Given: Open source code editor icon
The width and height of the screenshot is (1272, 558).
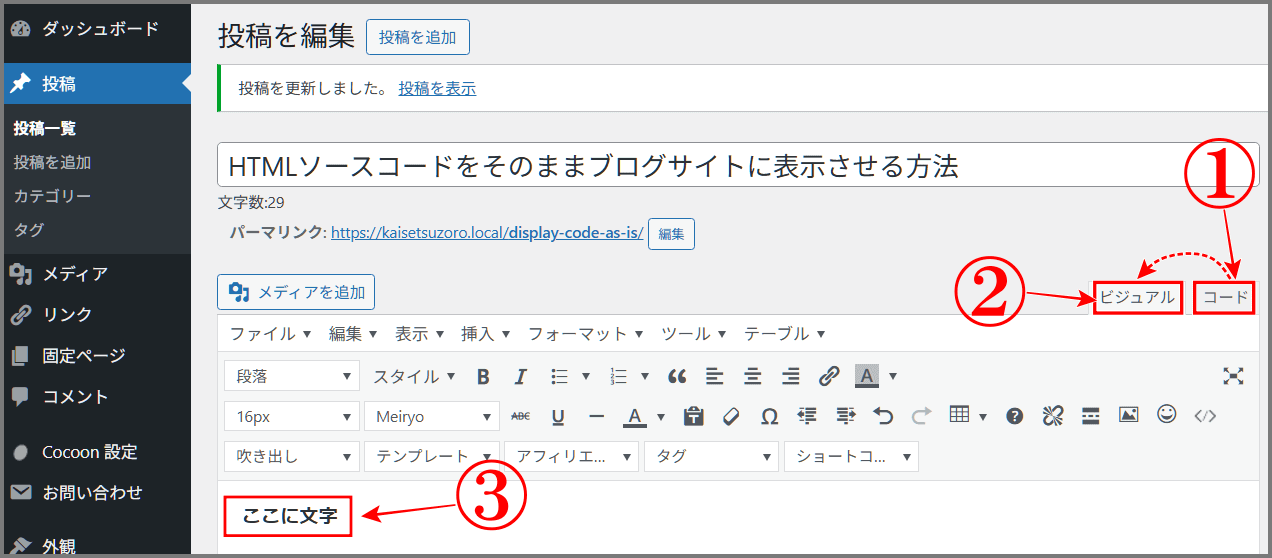Looking at the screenshot, I should [1205, 416].
